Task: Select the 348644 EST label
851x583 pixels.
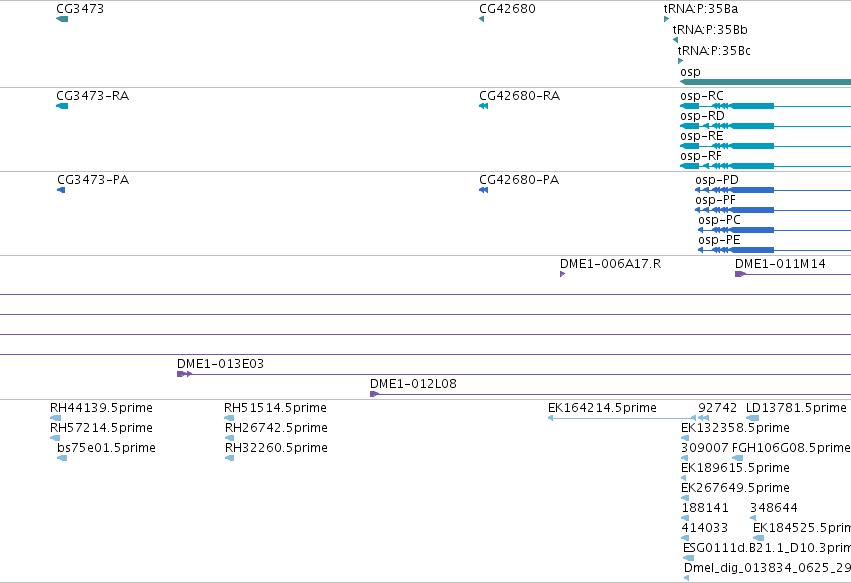Action: click(773, 508)
